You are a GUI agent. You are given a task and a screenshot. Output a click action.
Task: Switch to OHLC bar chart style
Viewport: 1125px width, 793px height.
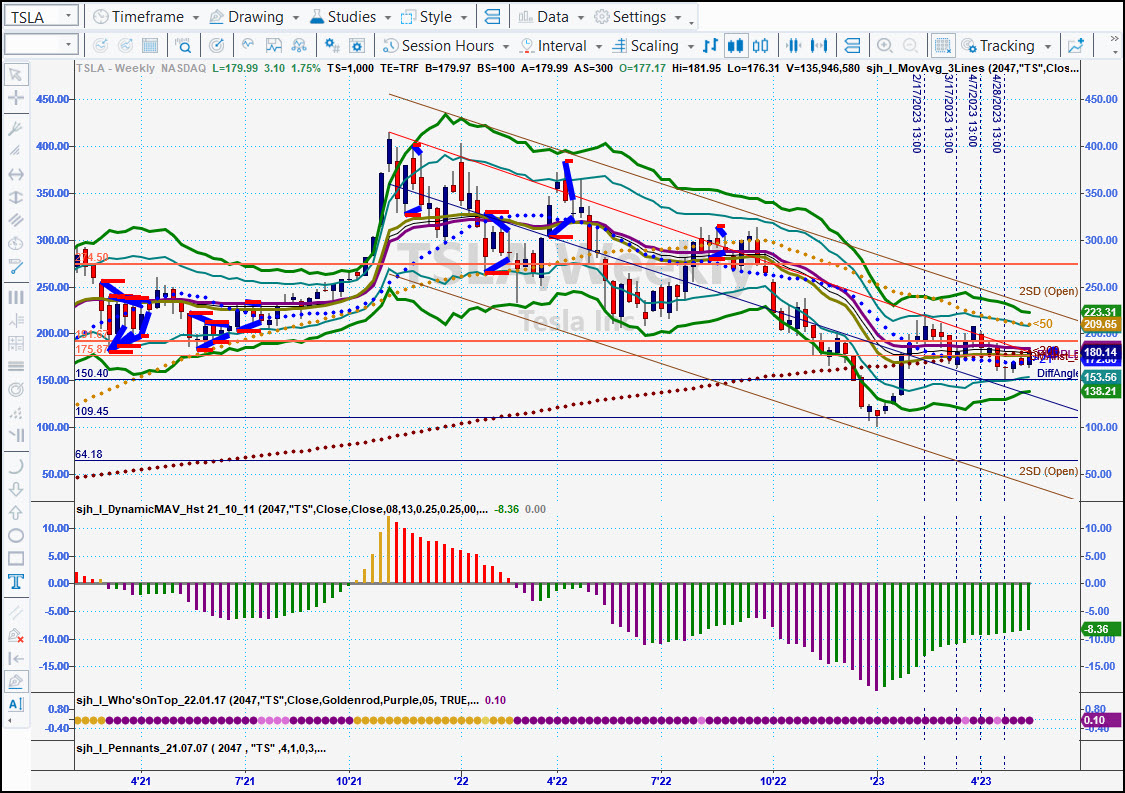(x=710, y=46)
